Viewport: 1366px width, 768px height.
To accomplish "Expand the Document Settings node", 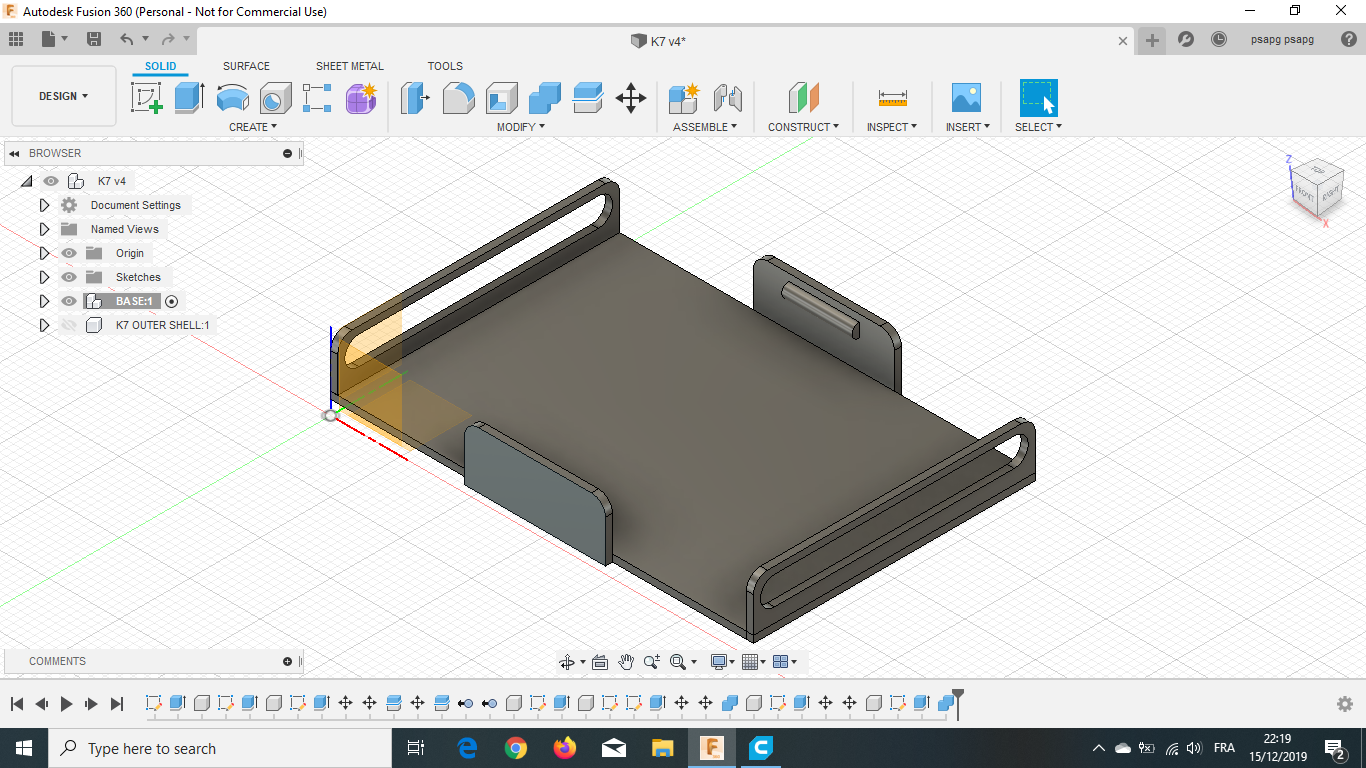I will pos(44,205).
